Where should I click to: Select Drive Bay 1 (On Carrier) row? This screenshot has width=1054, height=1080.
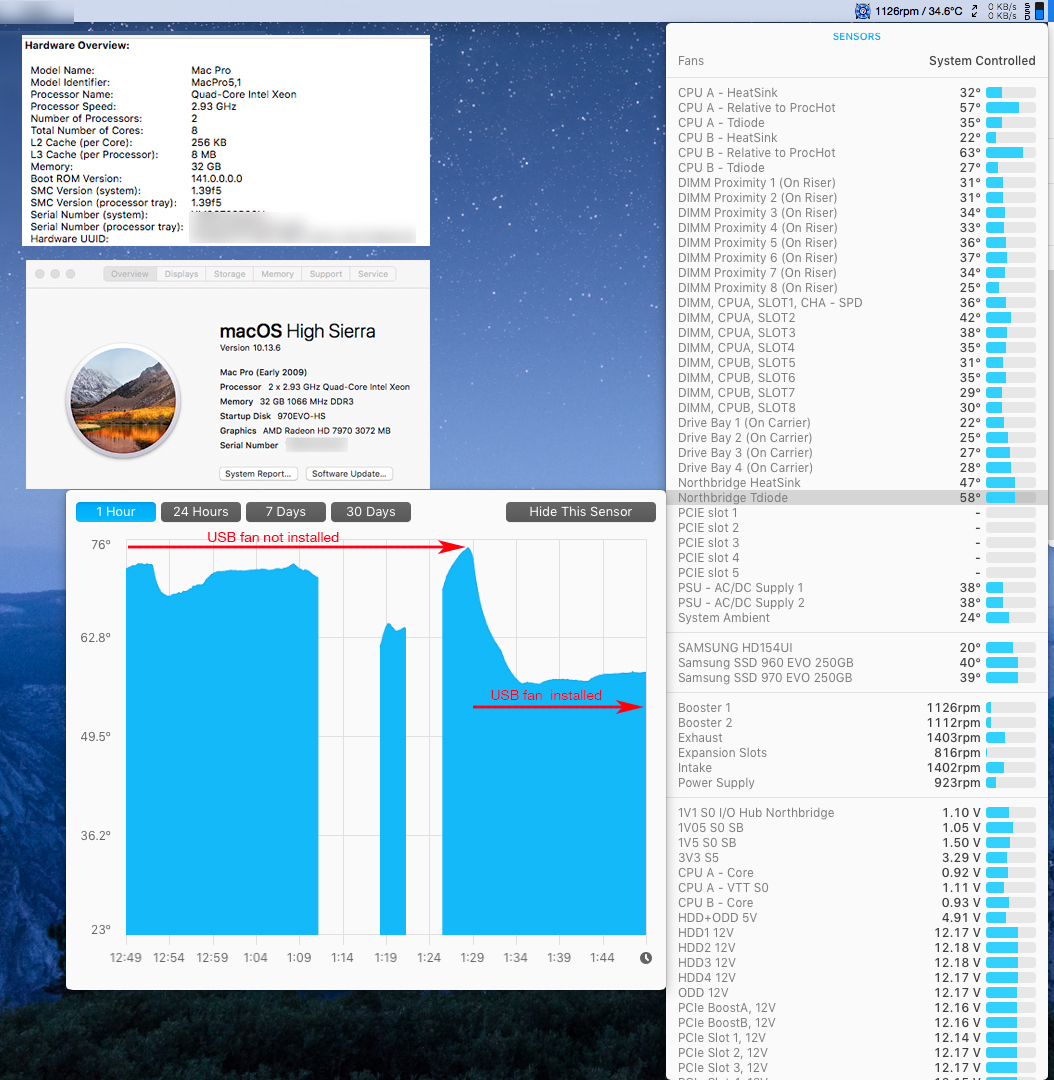[856, 423]
